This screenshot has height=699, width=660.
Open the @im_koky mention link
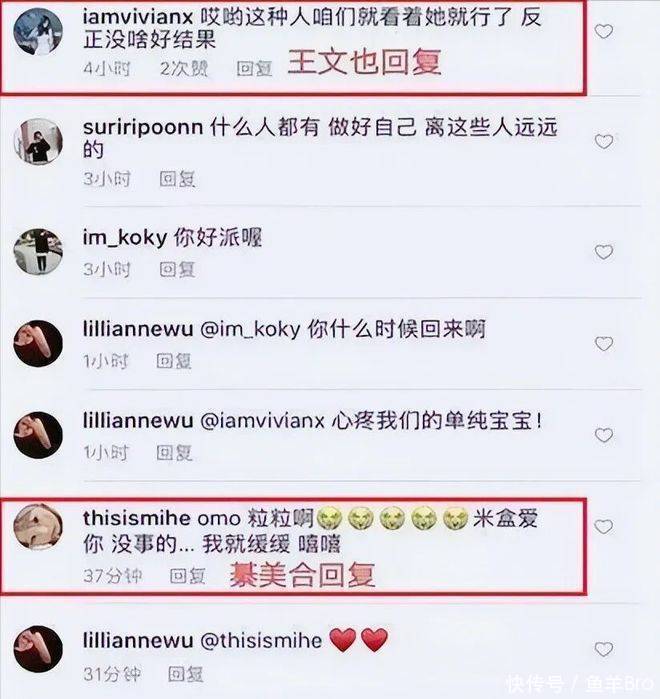pyautogui.click(x=250, y=330)
